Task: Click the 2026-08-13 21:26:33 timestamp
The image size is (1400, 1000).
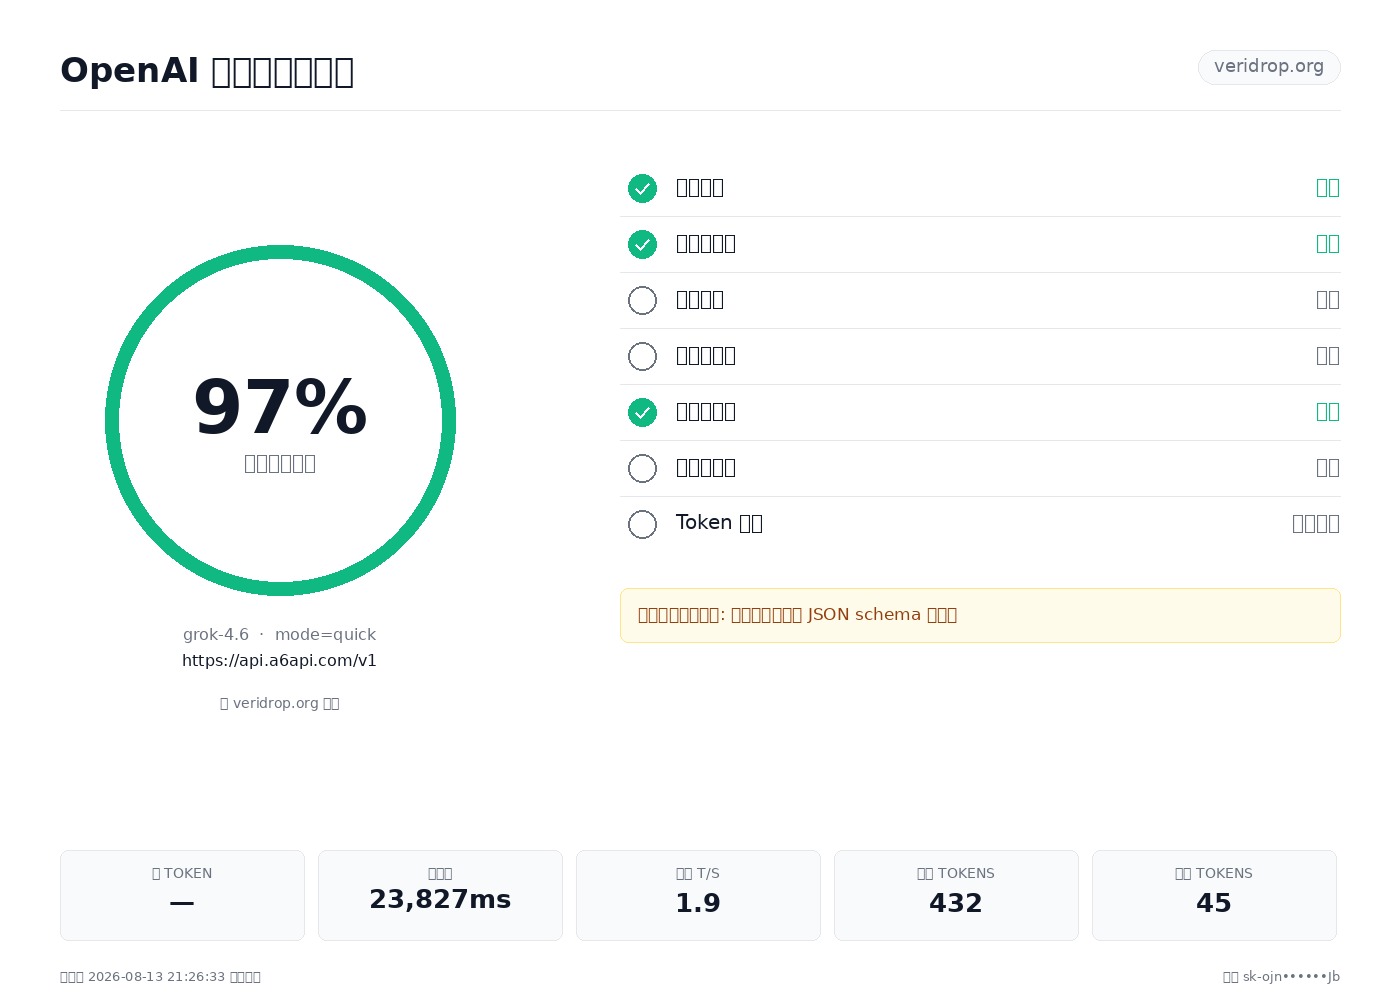Action: click(x=156, y=977)
